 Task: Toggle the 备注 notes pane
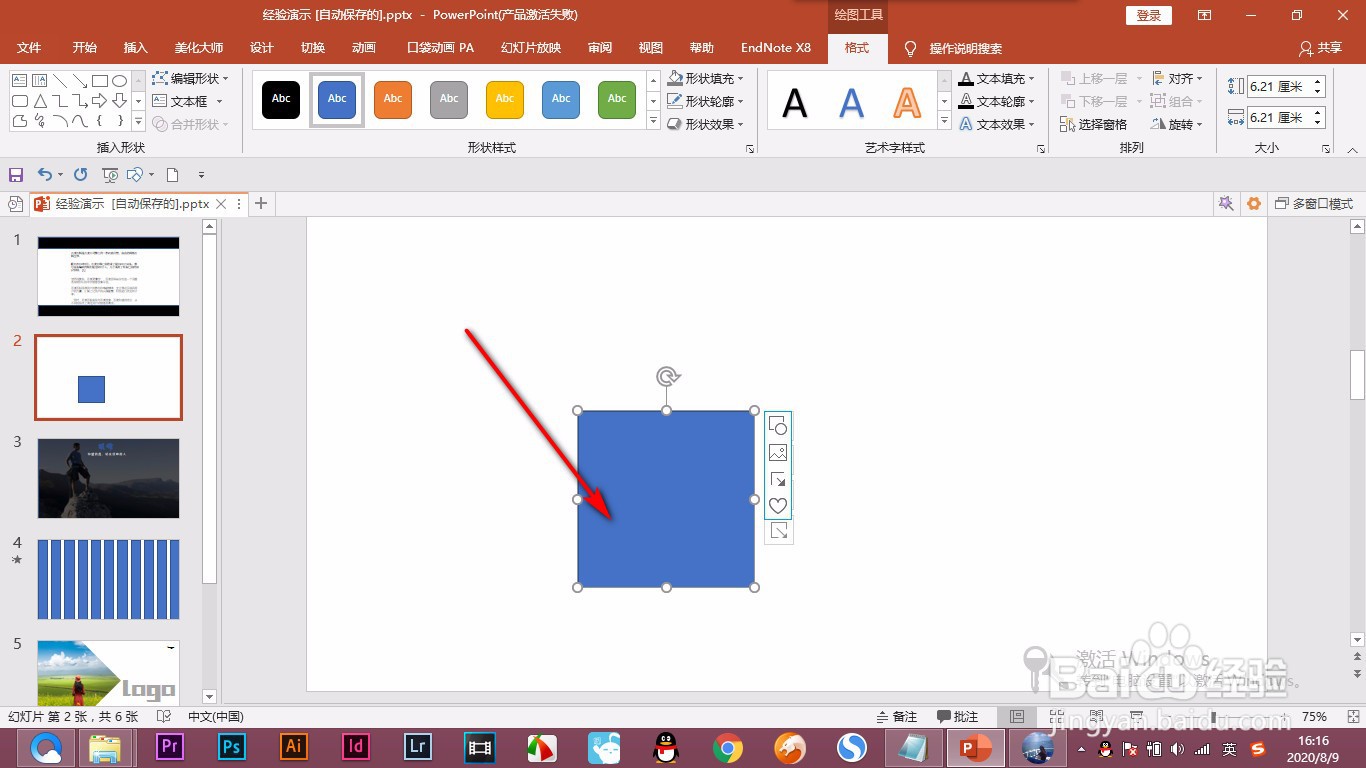[x=897, y=717]
